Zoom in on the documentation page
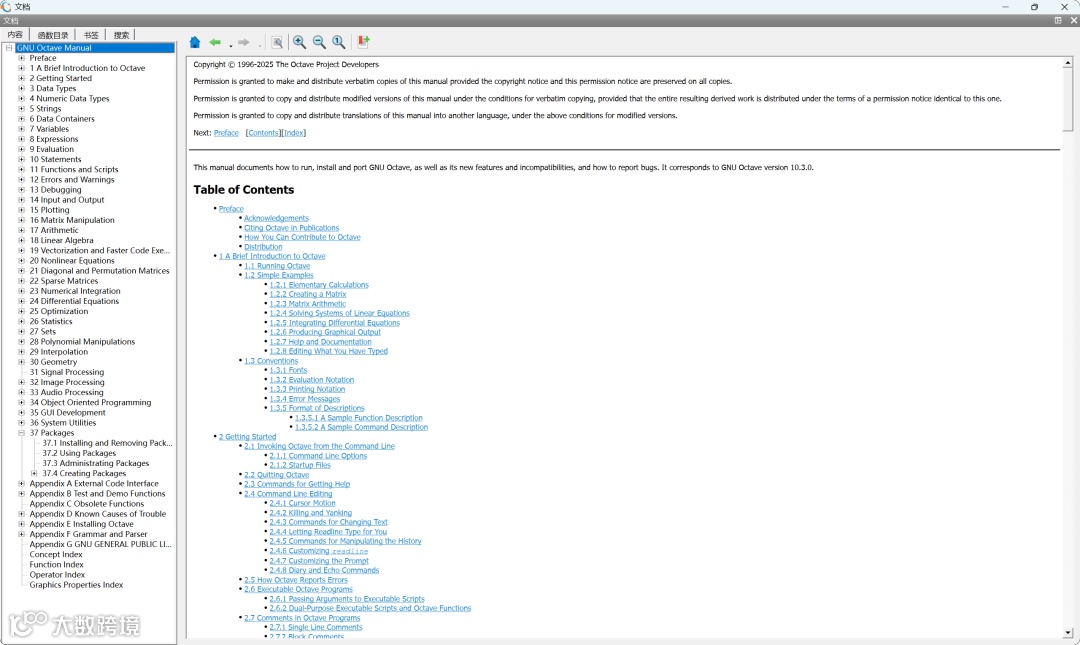 (x=300, y=42)
